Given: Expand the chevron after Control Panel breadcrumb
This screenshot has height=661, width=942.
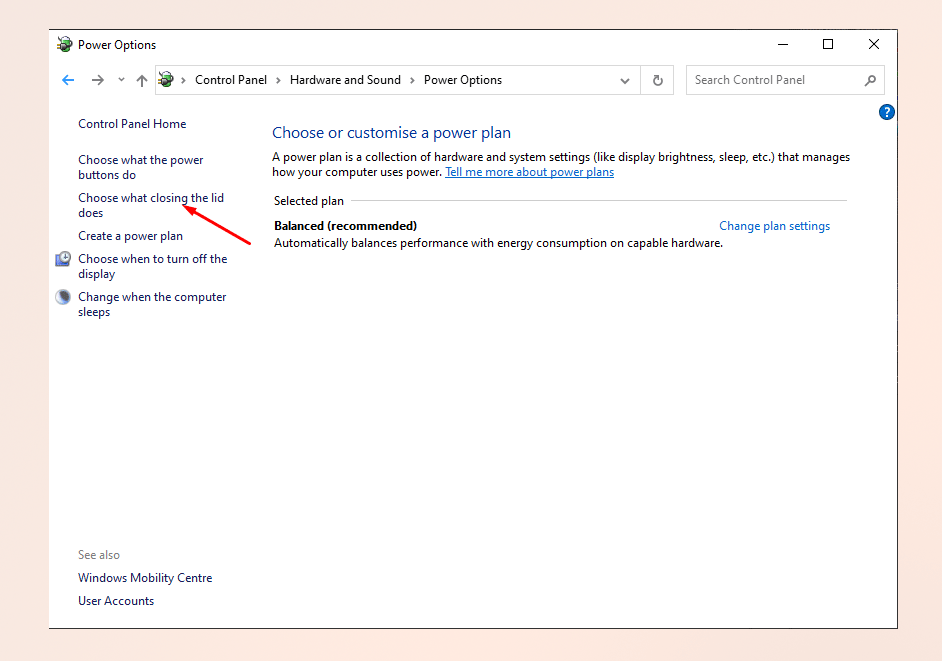Looking at the screenshot, I should click(x=278, y=80).
